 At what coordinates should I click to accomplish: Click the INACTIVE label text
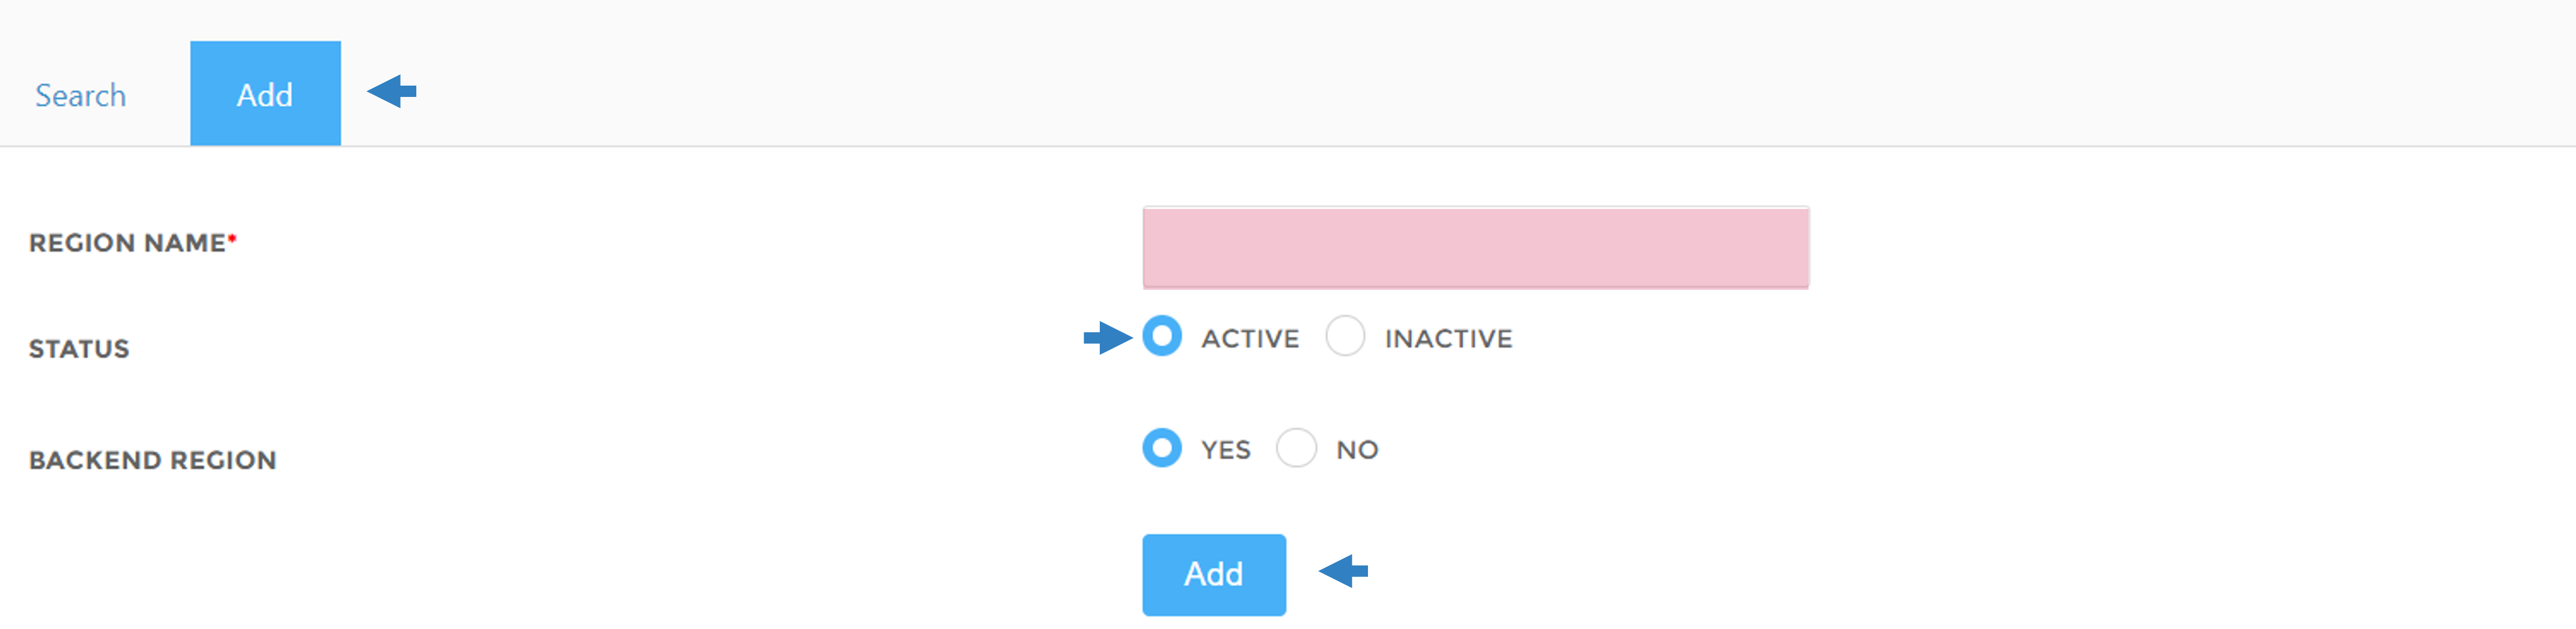point(1448,339)
